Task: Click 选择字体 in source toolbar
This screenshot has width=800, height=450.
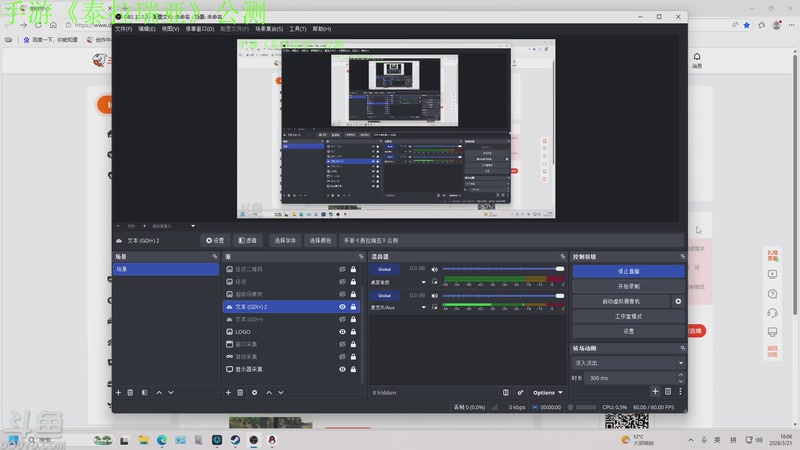Action: pos(285,240)
